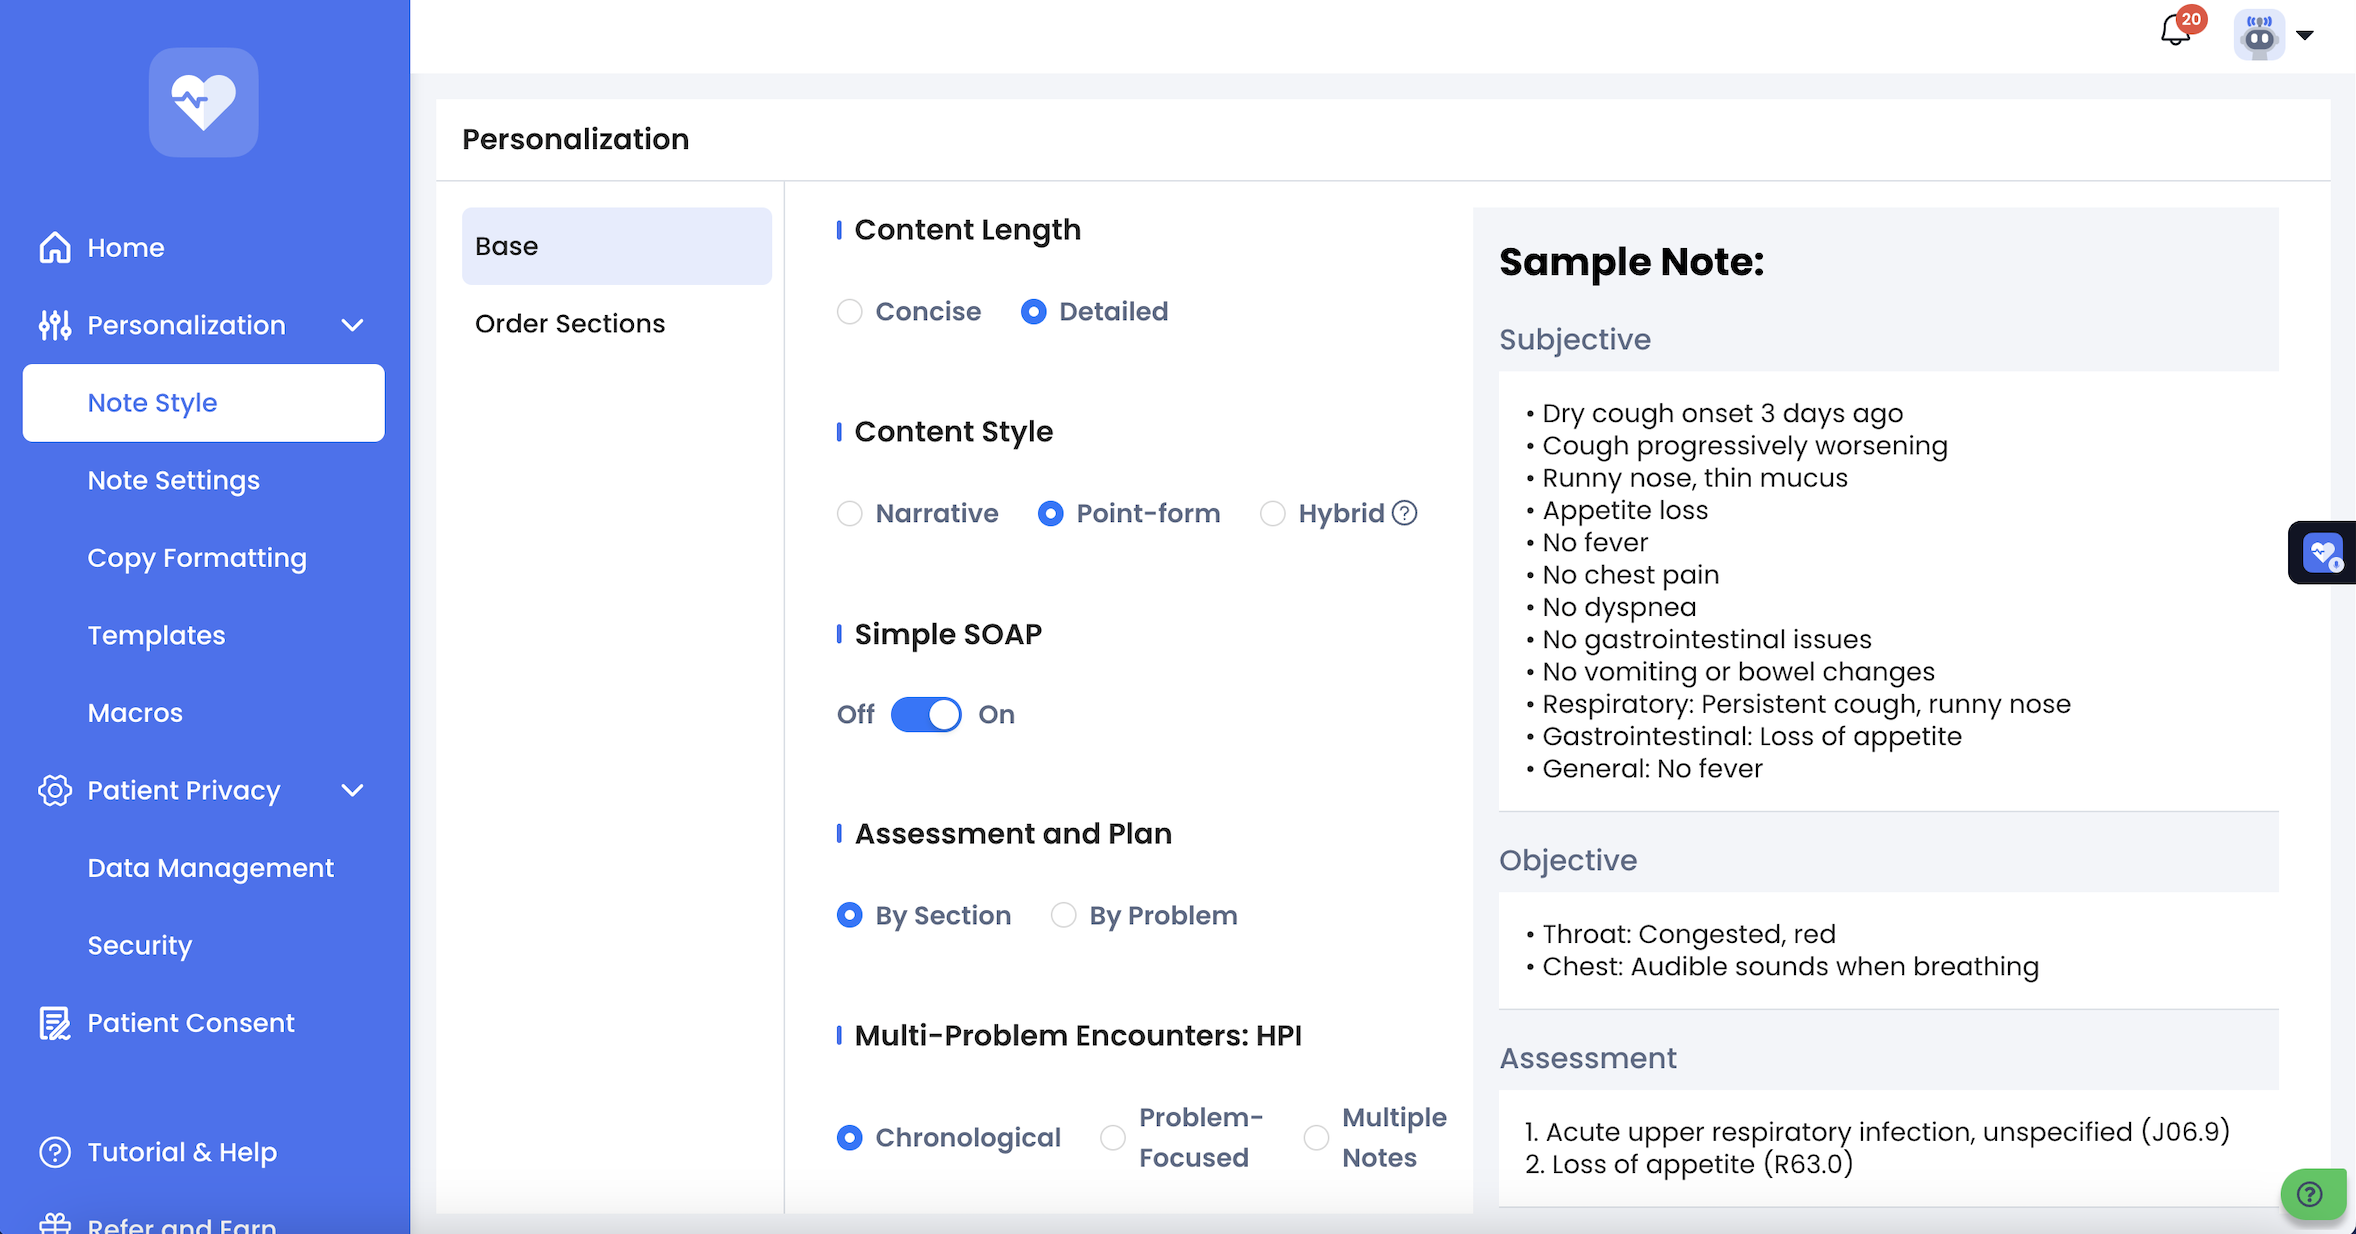
Task: Open the floating heart widget on right edge
Action: pyautogui.click(x=2322, y=552)
